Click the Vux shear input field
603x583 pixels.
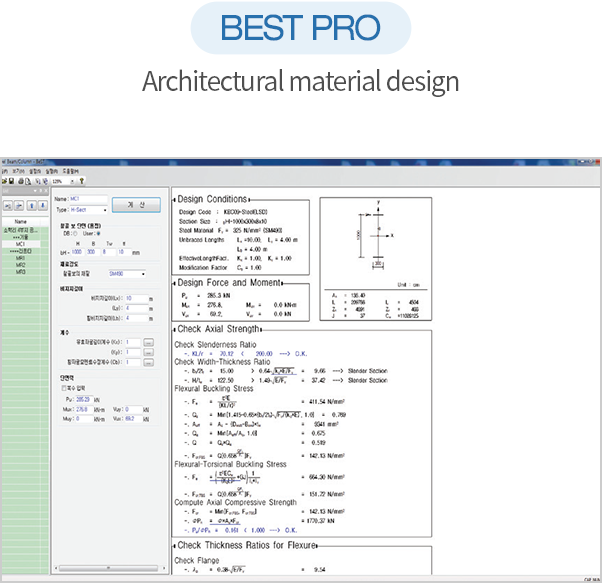tap(133, 419)
